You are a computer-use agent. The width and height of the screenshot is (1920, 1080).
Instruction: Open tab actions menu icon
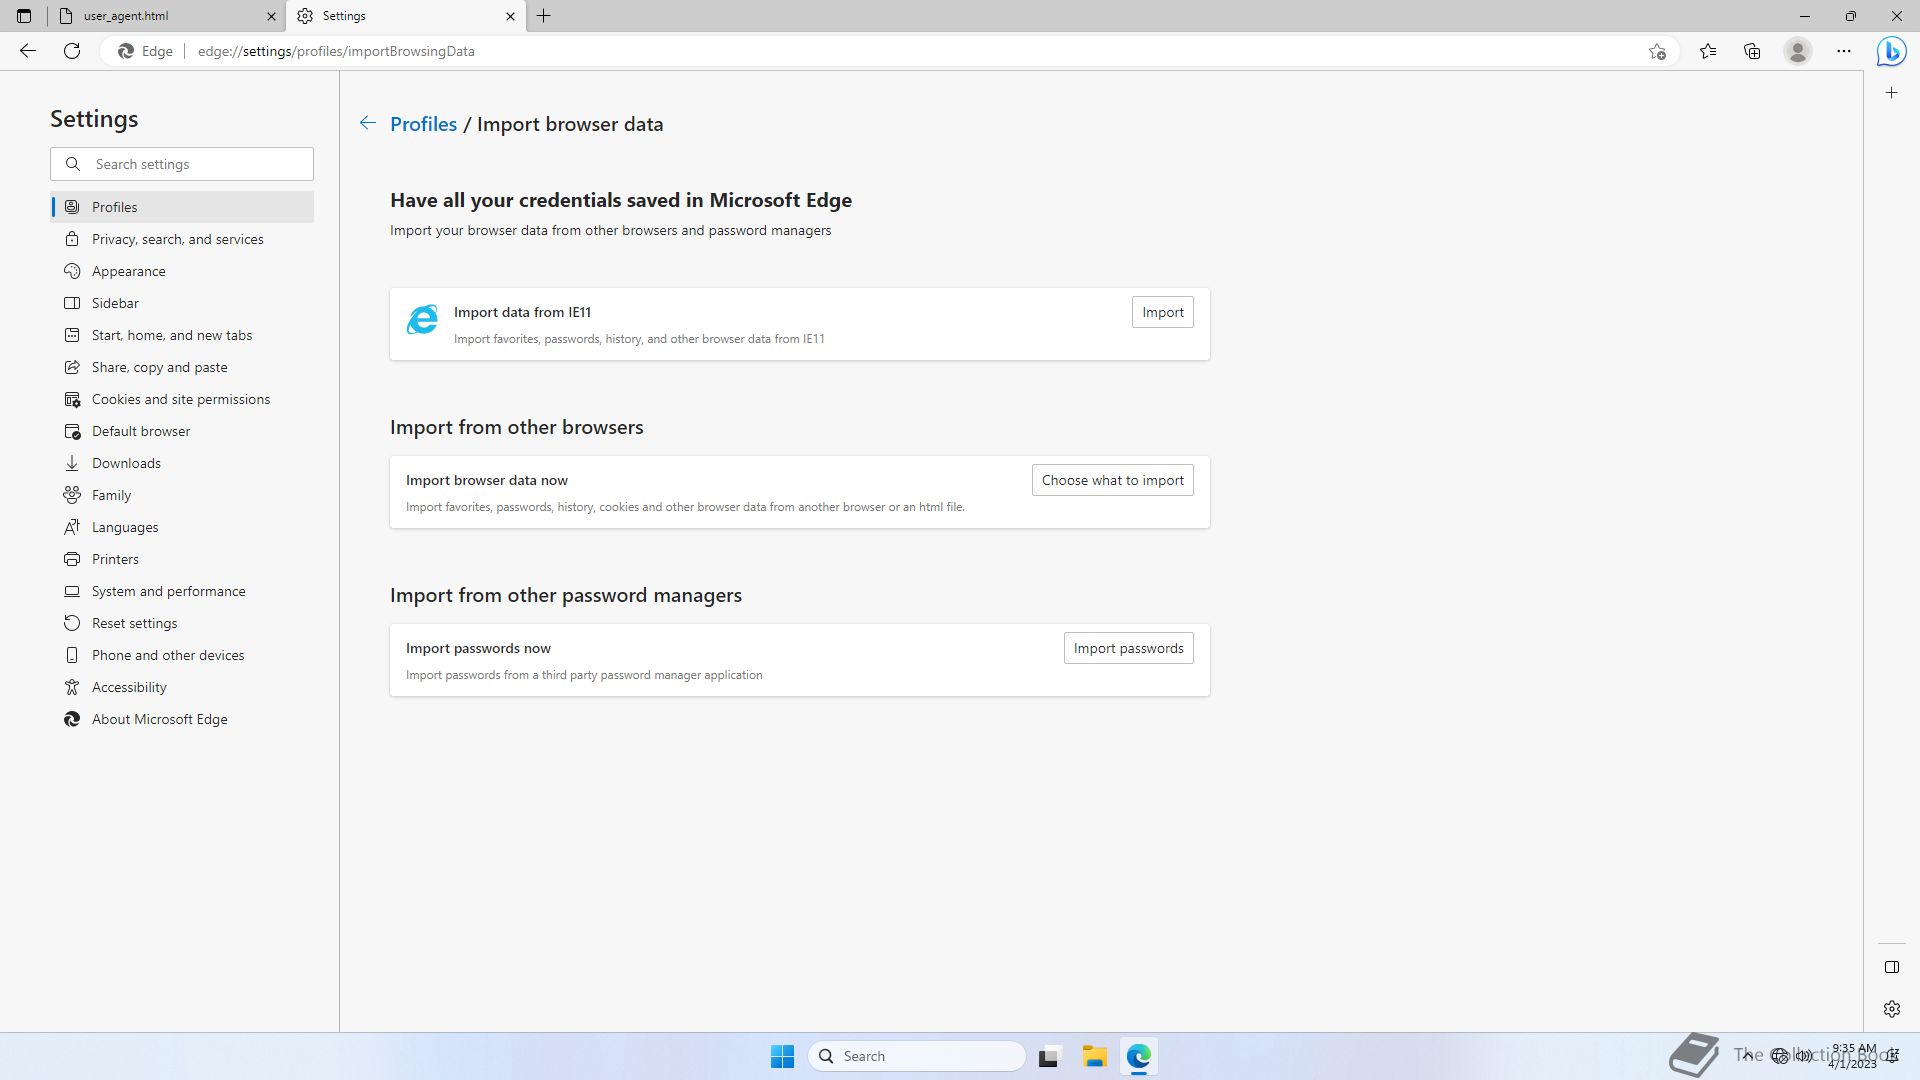pyautogui.click(x=24, y=16)
